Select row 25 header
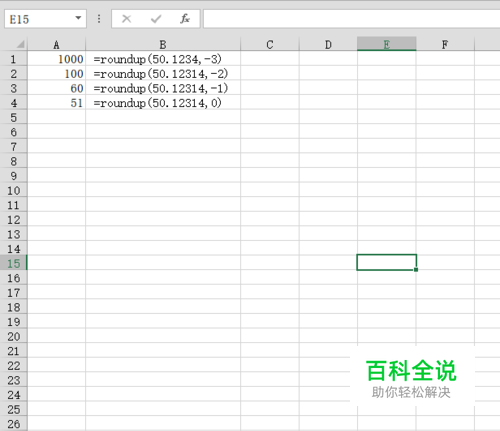Screen dimensions: 500x431 tap(13, 409)
